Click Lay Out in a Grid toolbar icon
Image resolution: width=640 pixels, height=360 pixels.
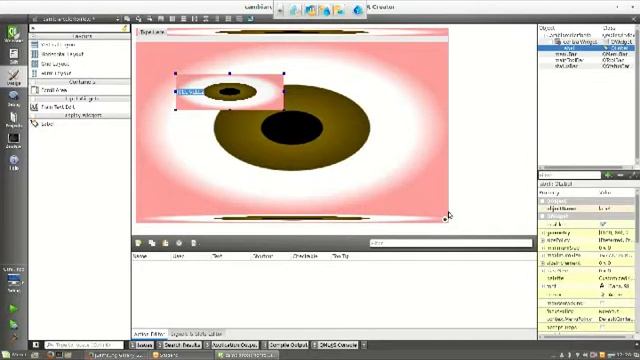pos(228,19)
